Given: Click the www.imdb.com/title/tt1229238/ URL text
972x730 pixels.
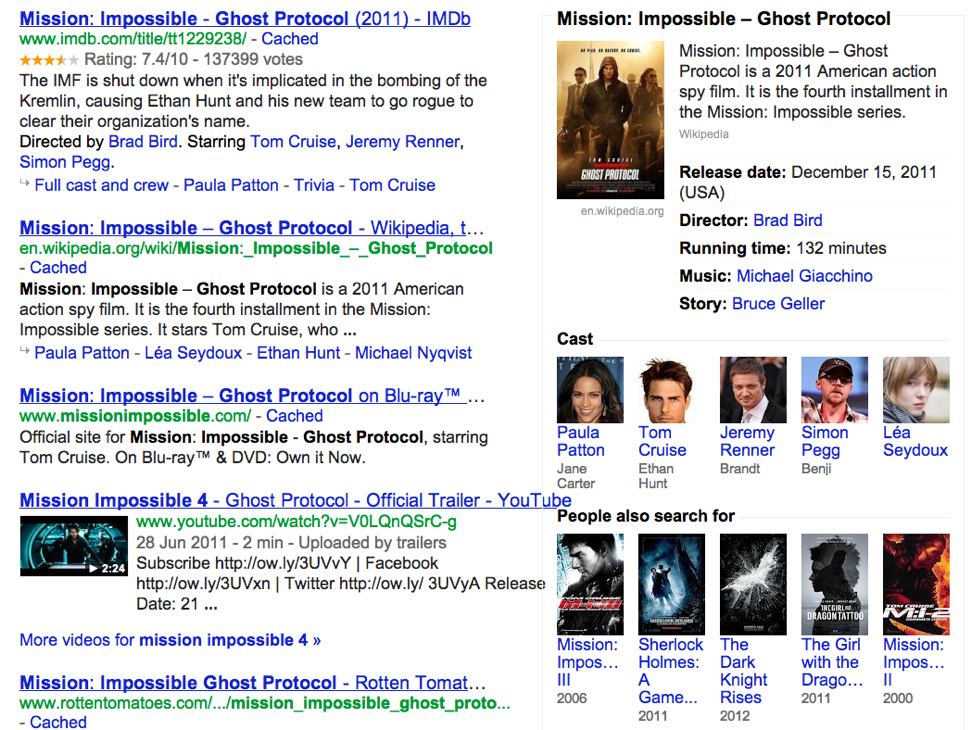Looking at the screenshot, I should (x=133, y=39).
